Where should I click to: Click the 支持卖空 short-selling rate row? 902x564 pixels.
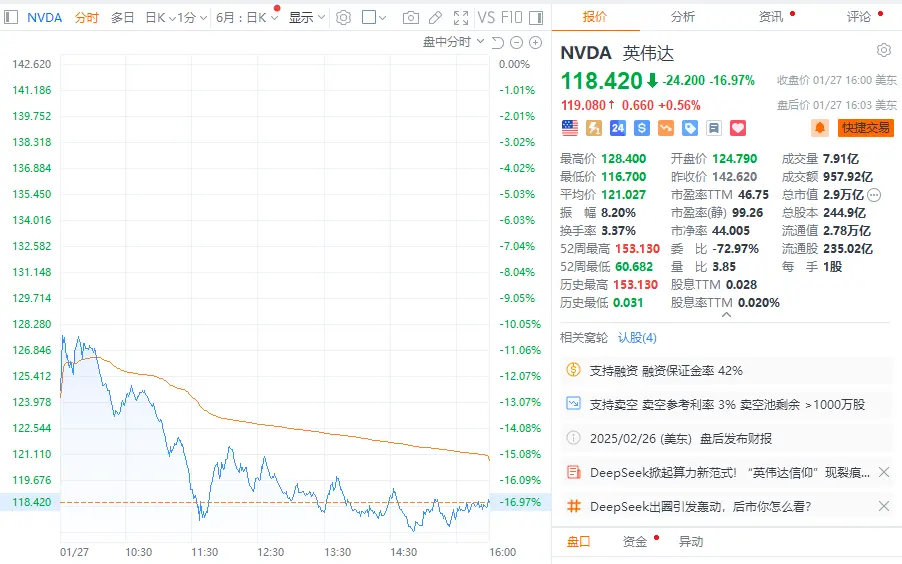coord(725,405)
